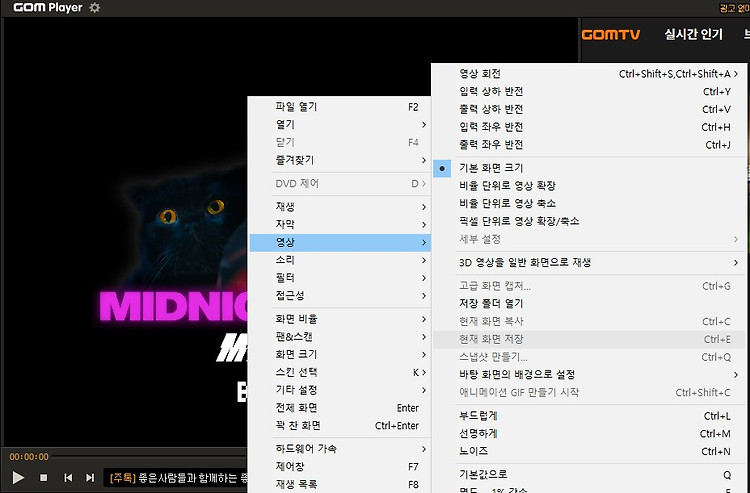Viewport: 750px width, 493px height.
Task: Open the 실시간 인기 tab
Action: click(693, 34)
